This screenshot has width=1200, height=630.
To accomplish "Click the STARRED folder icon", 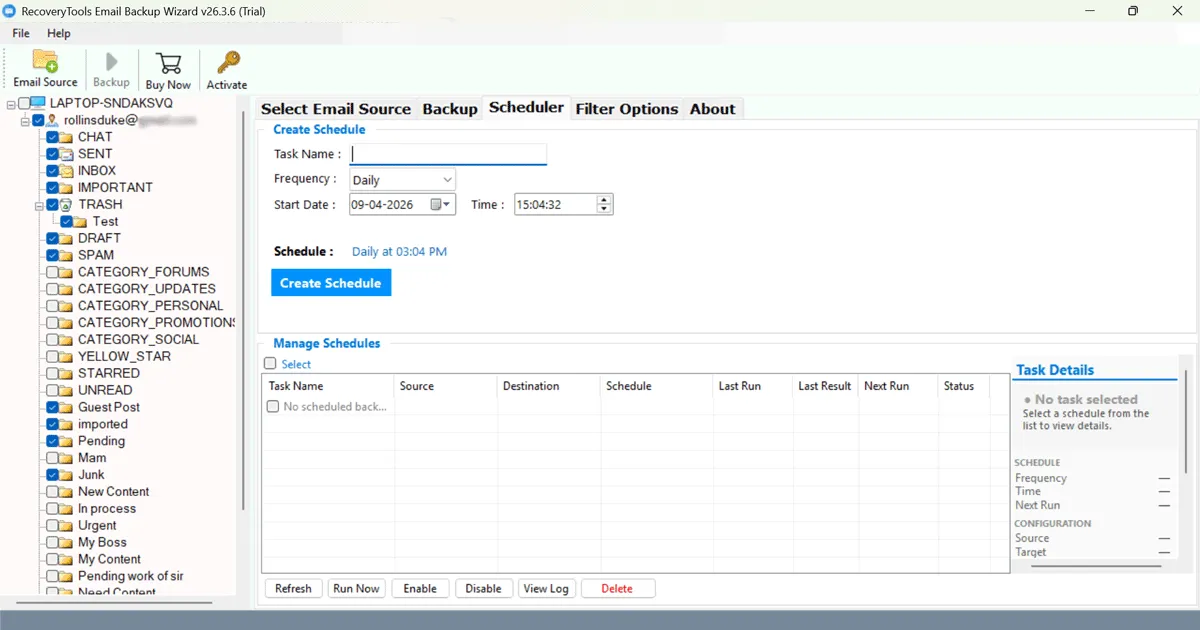I will 68,374.
